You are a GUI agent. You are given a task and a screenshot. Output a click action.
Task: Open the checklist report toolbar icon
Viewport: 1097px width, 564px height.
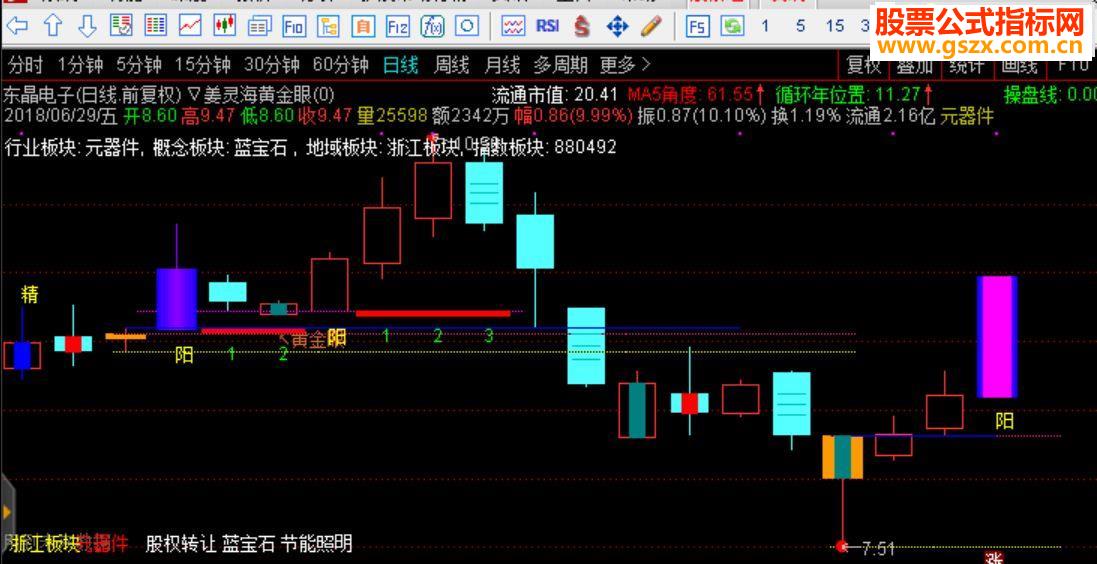coord(121,27)
